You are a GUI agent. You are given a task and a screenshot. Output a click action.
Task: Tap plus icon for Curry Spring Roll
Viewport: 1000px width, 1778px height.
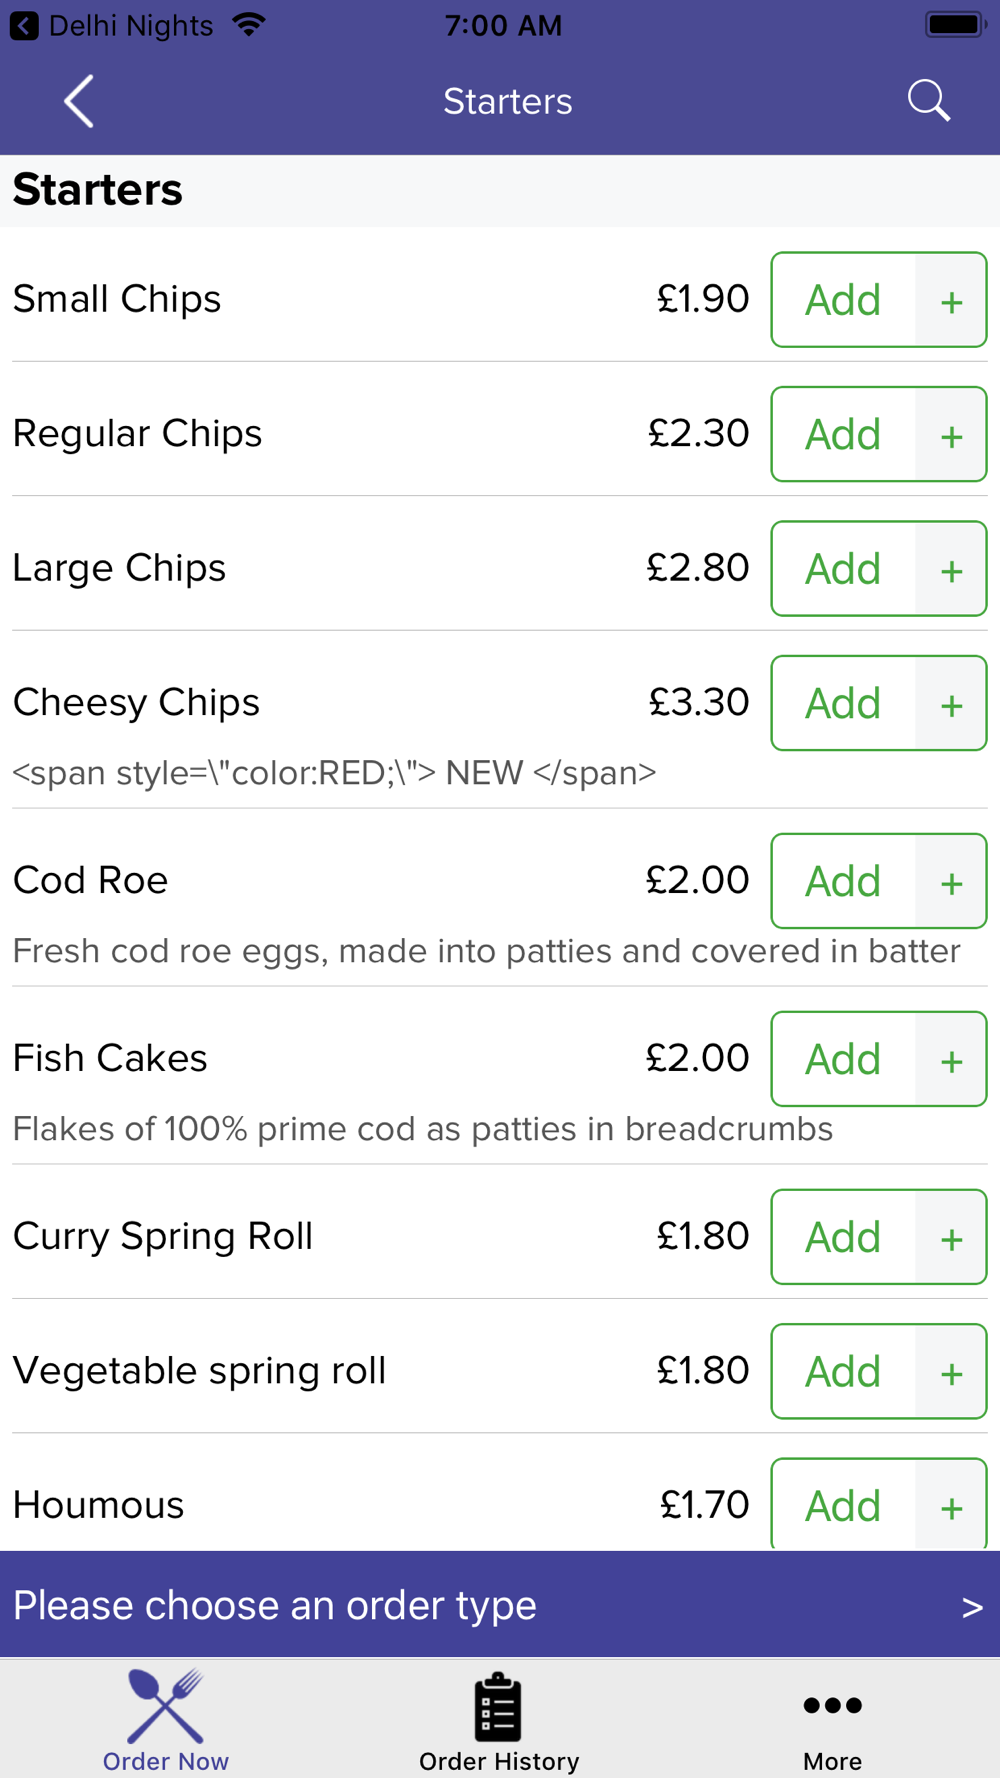point(951,1238)
